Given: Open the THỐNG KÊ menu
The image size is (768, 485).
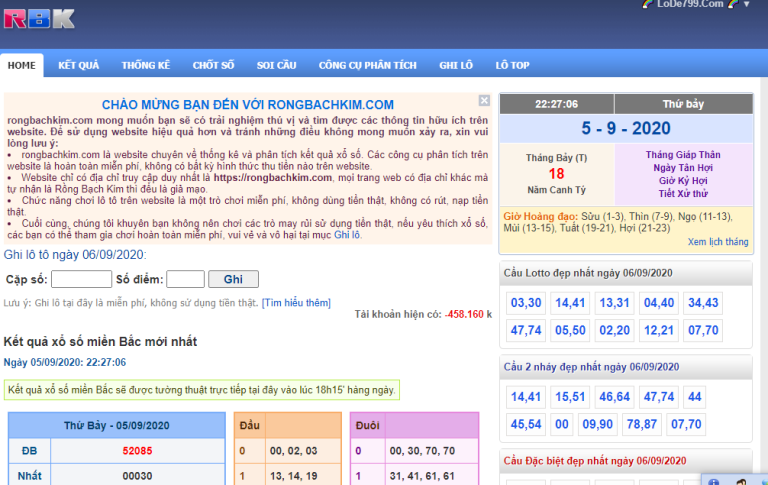Looking at the screenshot, I should coord(145,65).
